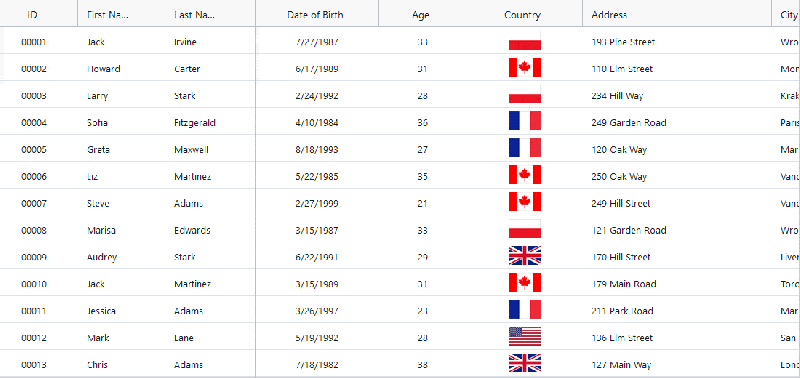Select birth date 7/18/1982
This screenshot has width=800, height=378.
(317, 365)
